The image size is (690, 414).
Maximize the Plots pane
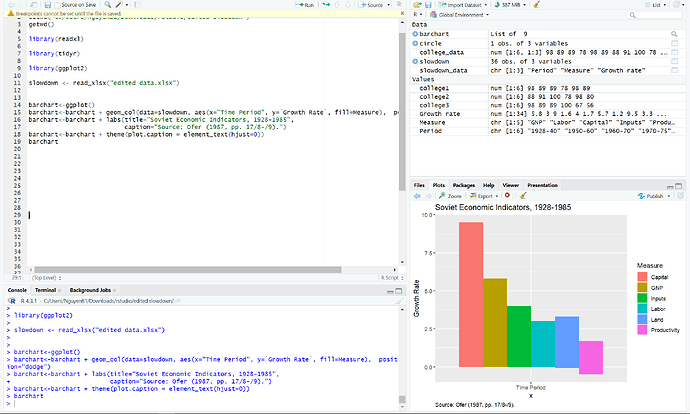tap(679, 186)
